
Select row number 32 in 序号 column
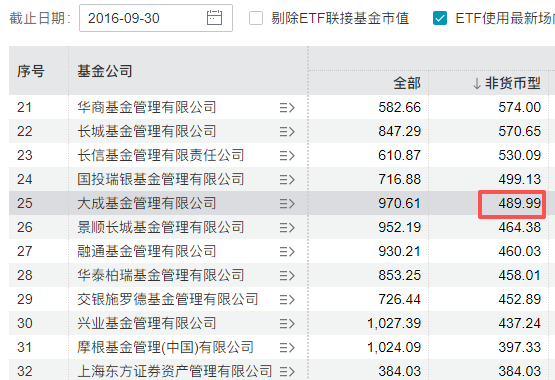(x=25, y=371)
